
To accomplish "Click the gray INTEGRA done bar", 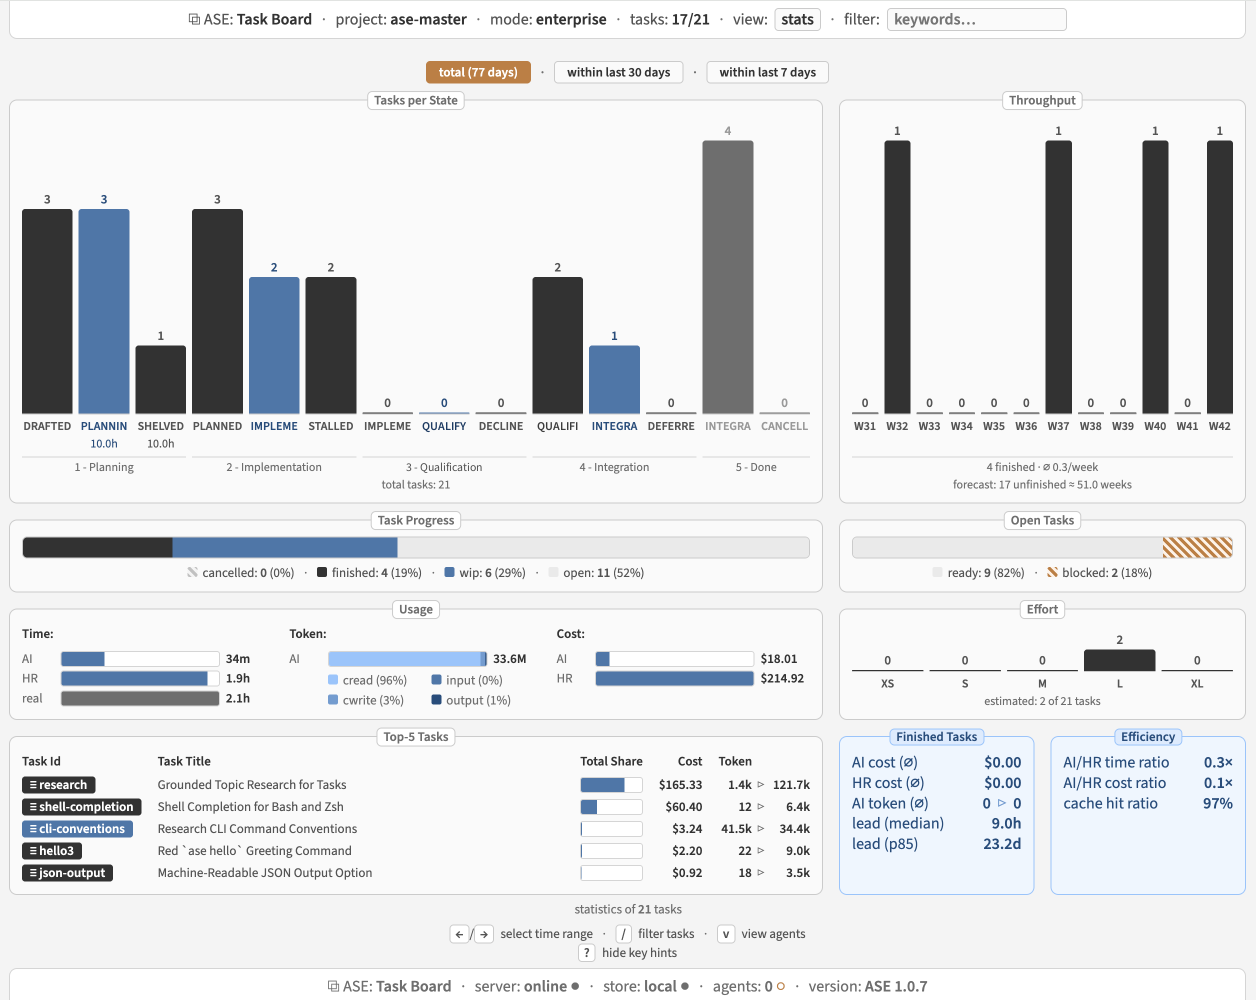I will tap(728, 277).
